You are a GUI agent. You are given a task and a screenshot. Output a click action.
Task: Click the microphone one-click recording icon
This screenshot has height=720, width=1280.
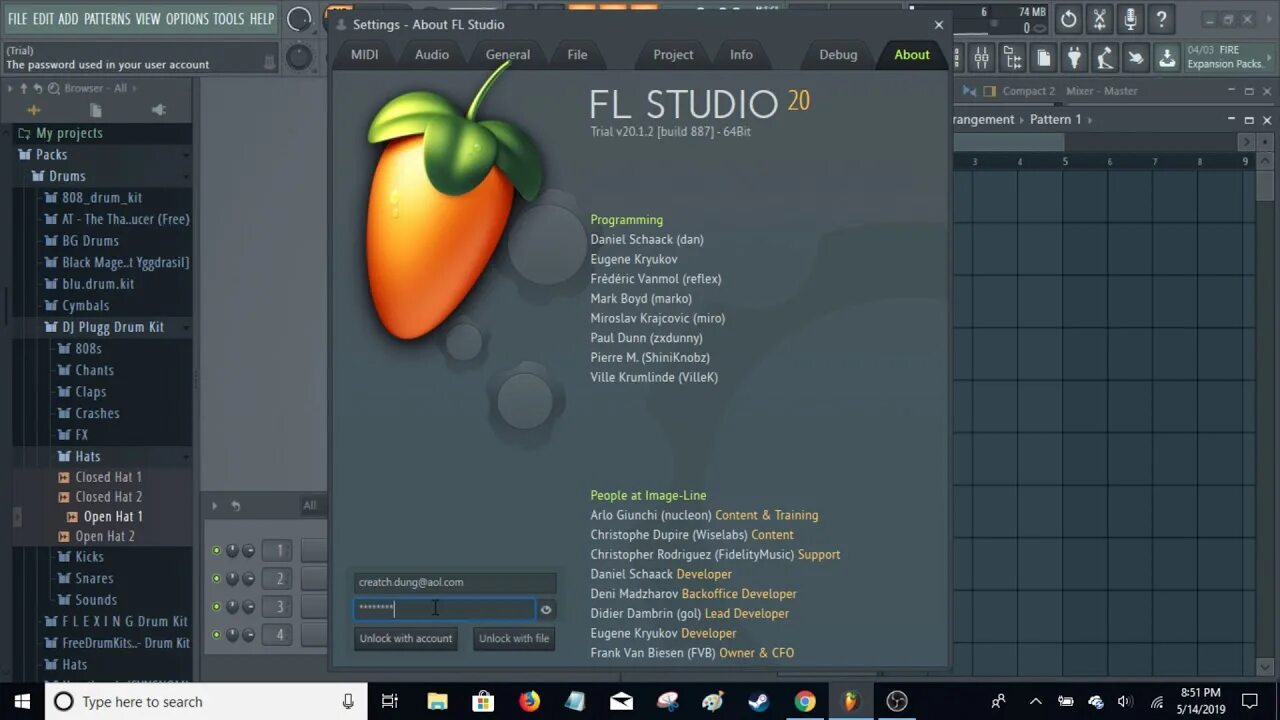pyautogui.click(x=1131, y=19)
